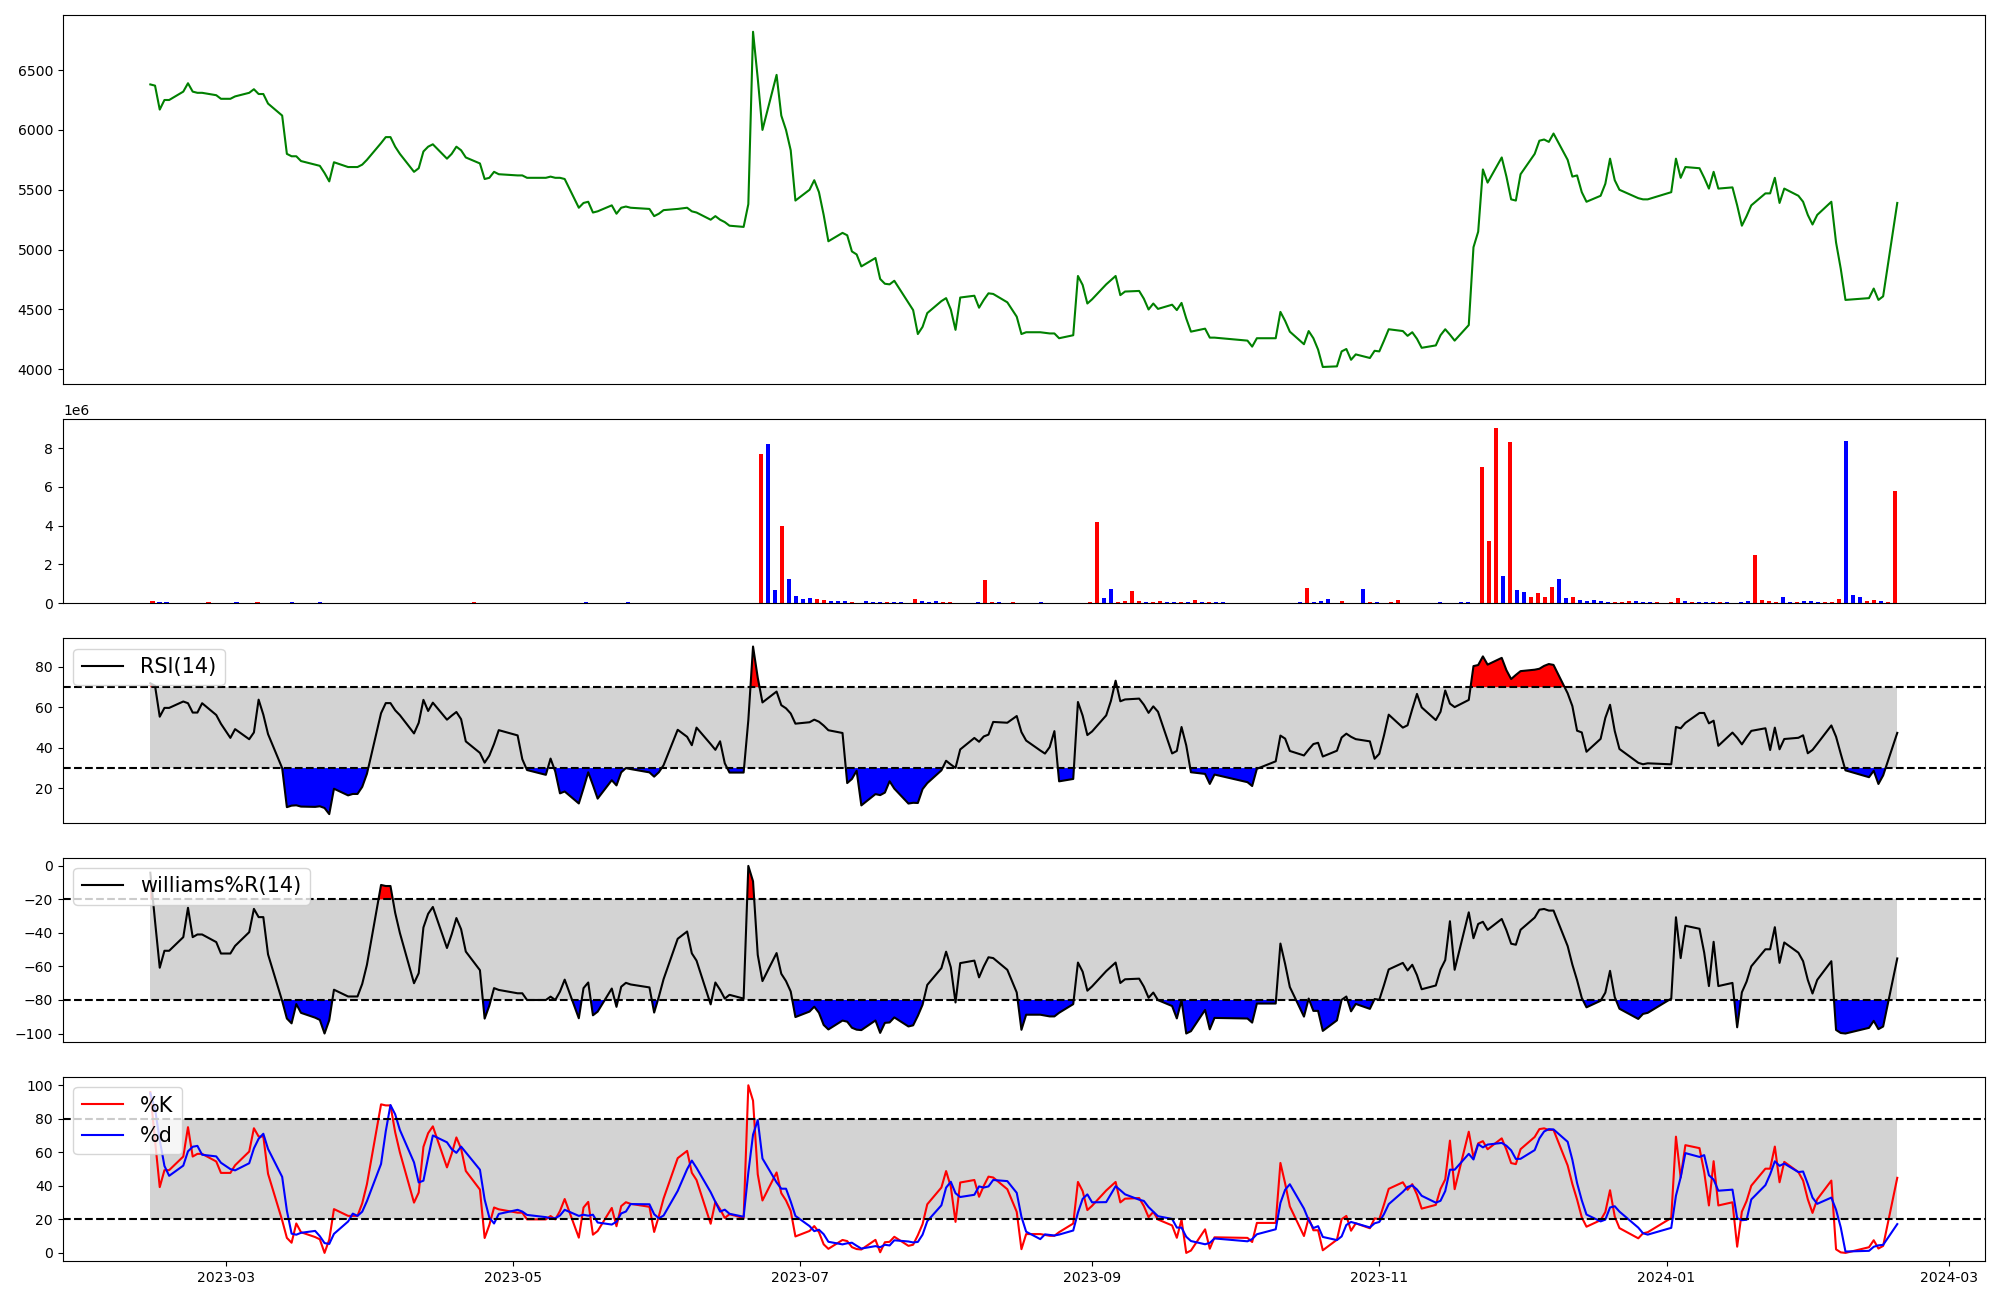Viewport: 2000px width, 1300px height.
Task: Click the 2023-03 x-axis date label
Action: [226, 1277]
